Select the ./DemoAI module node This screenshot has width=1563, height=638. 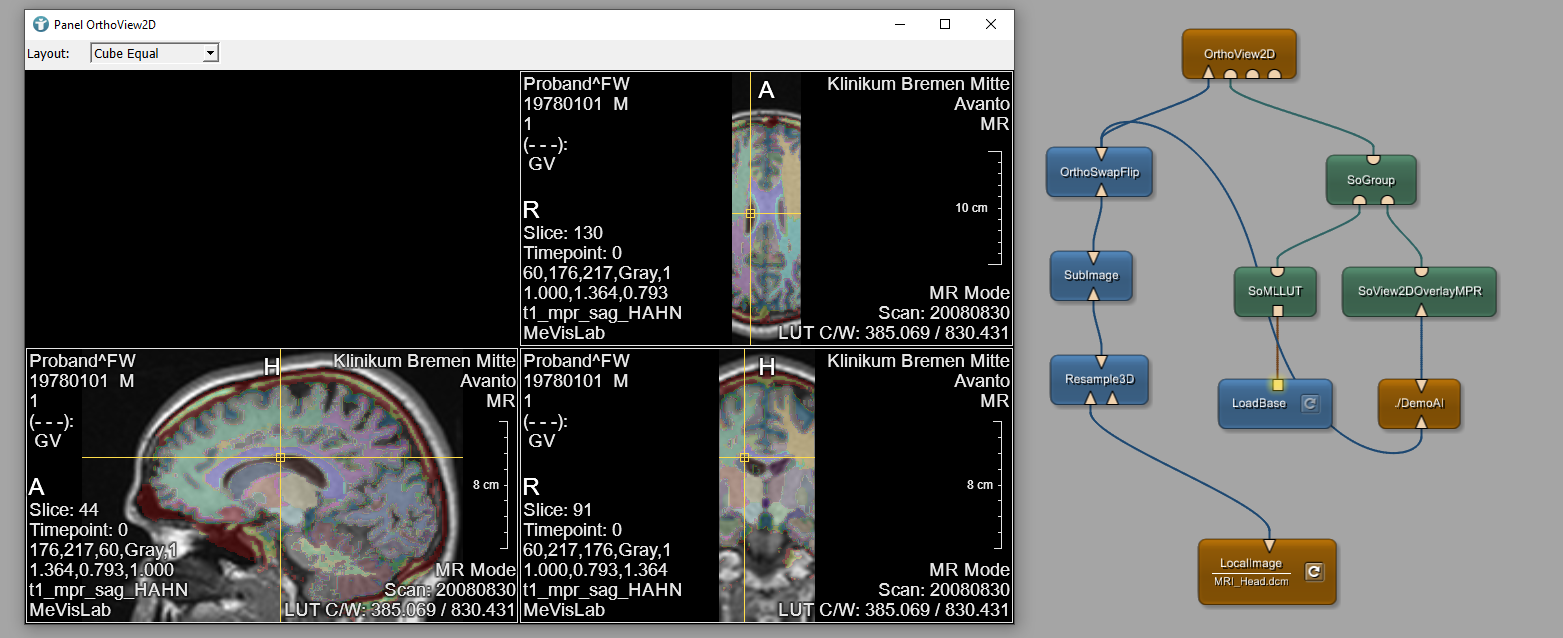pos(1418,404)
